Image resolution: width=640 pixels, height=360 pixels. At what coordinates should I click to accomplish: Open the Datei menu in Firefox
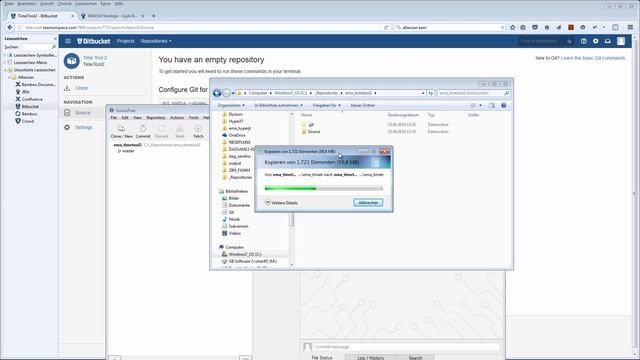tap(9, 4)
